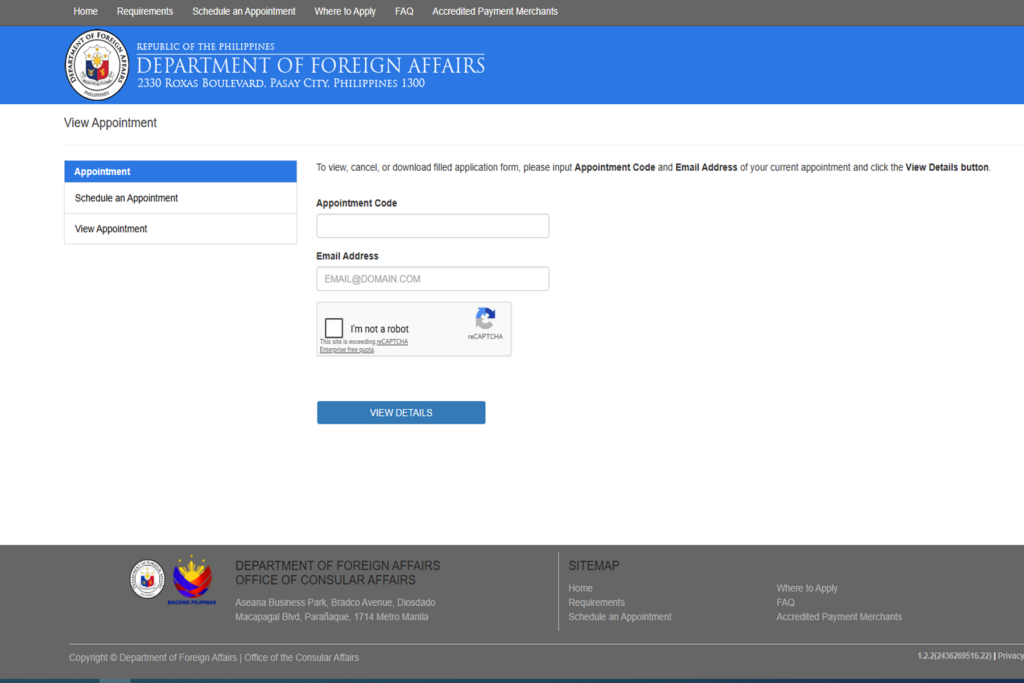
Task: Click the VIEW DETAILS button
Action: click(x=401, y=413)
